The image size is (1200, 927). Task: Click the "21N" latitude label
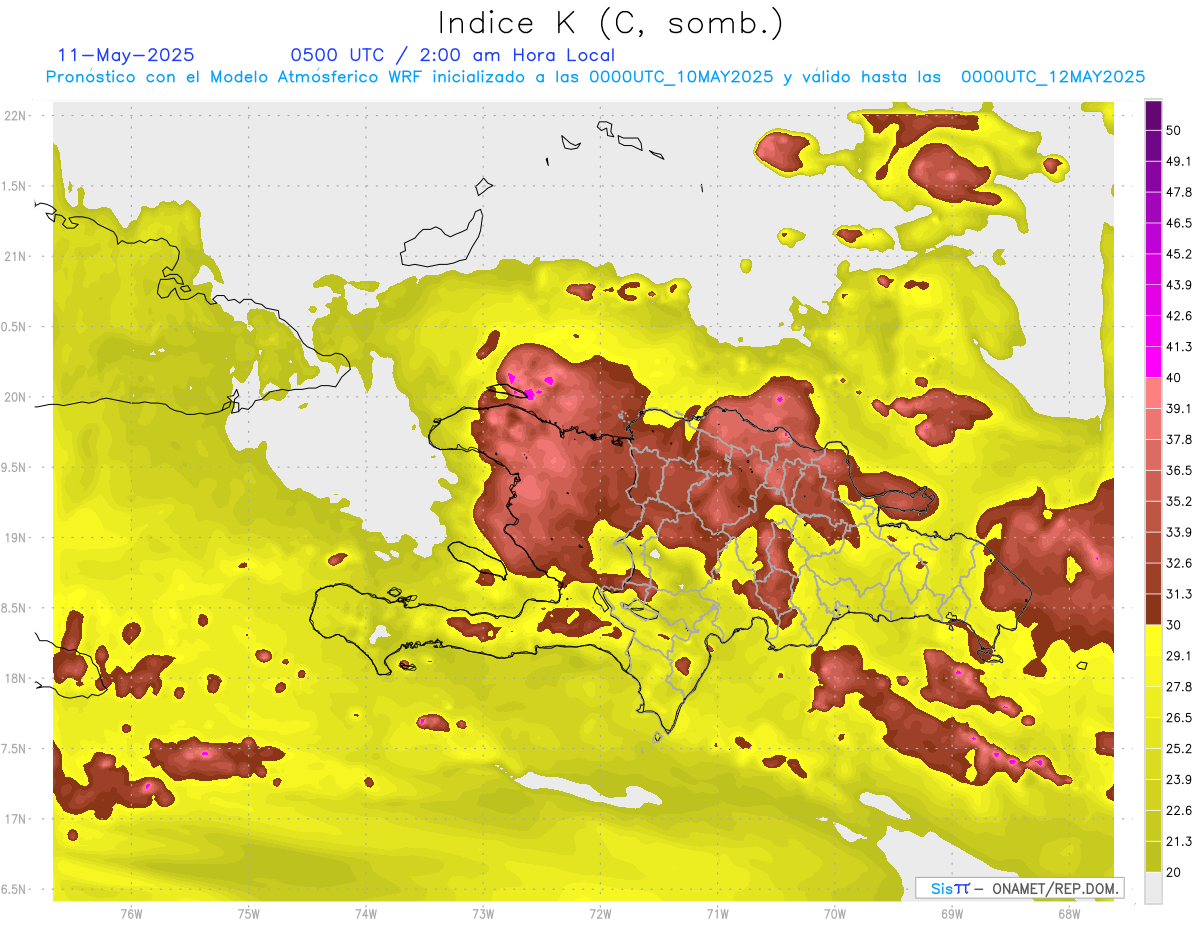(17, 257)
